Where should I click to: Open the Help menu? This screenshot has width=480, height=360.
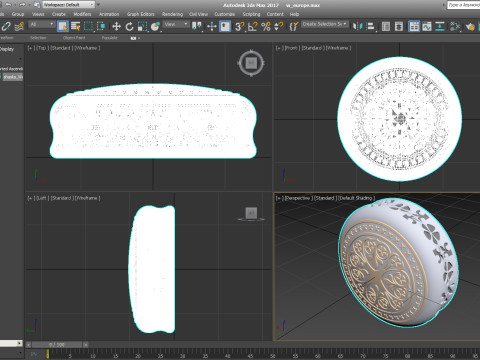[x=294, y=14]
